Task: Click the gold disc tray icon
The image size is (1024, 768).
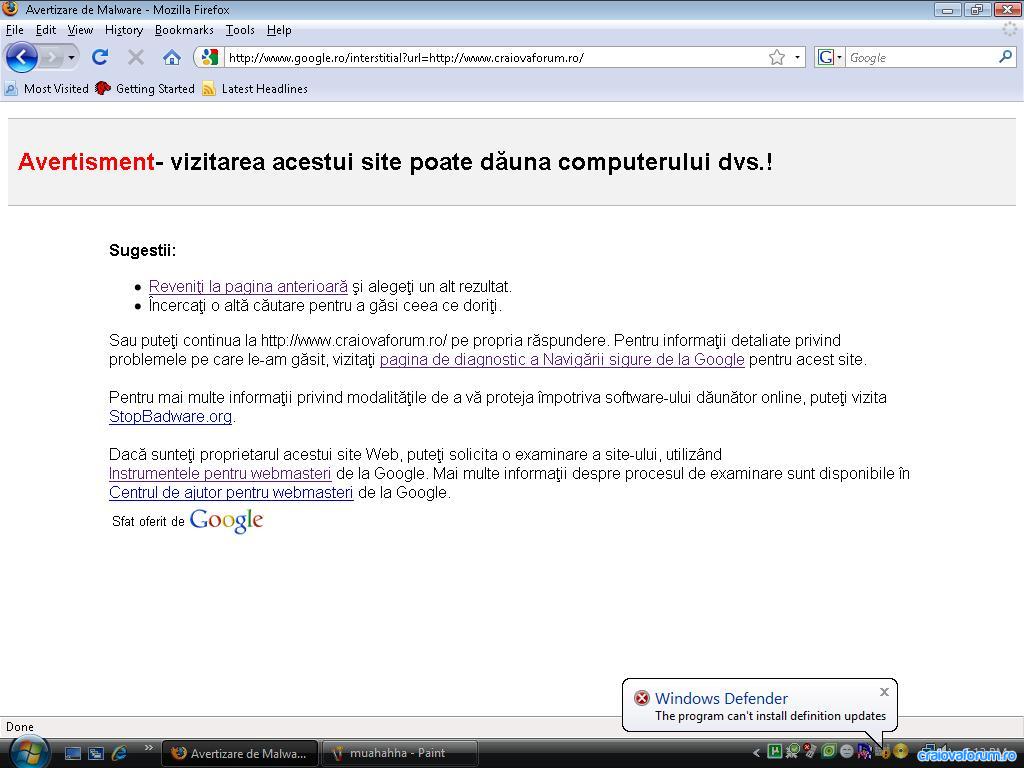Action: point(901,752)
